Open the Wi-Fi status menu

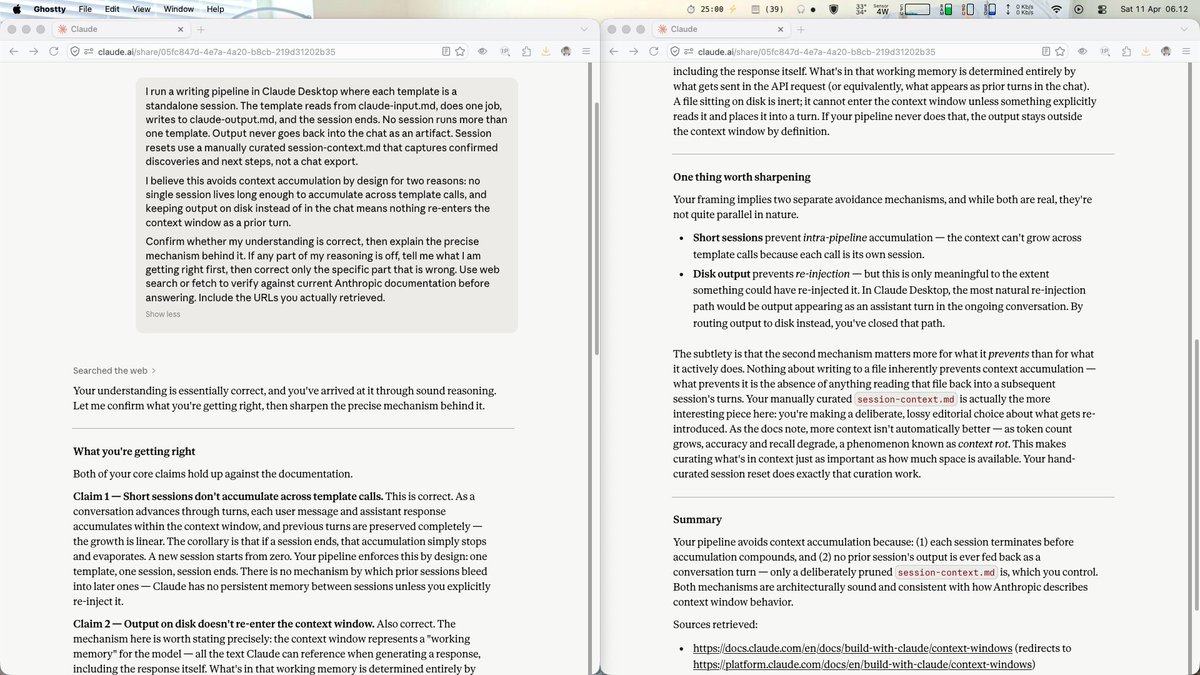click(1056, 9)
